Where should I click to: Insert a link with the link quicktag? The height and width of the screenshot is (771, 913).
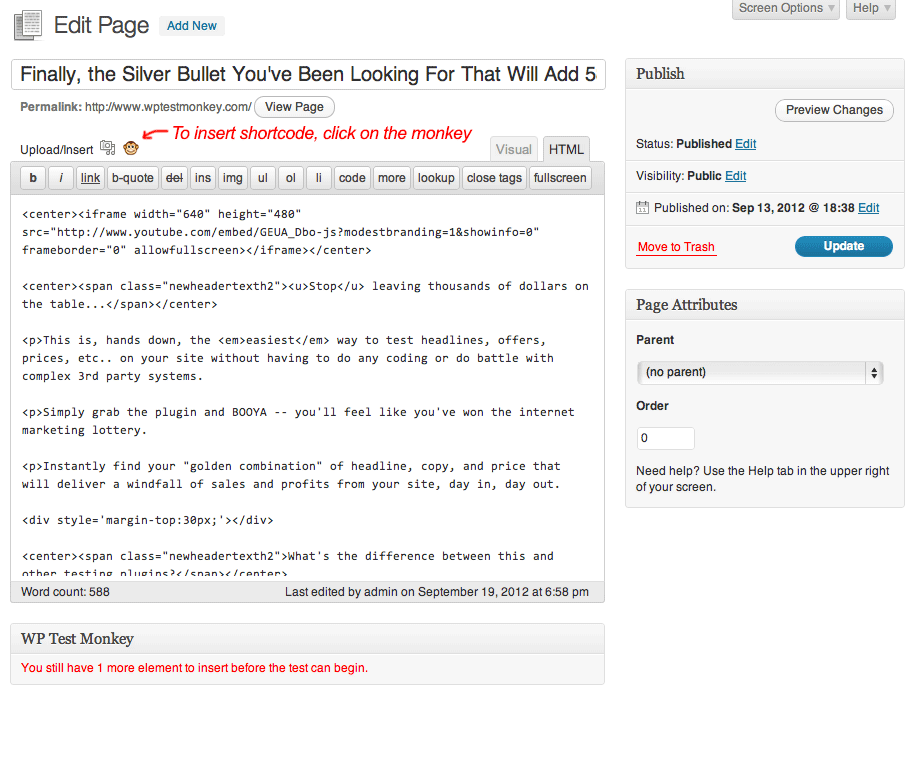[90, 178]
